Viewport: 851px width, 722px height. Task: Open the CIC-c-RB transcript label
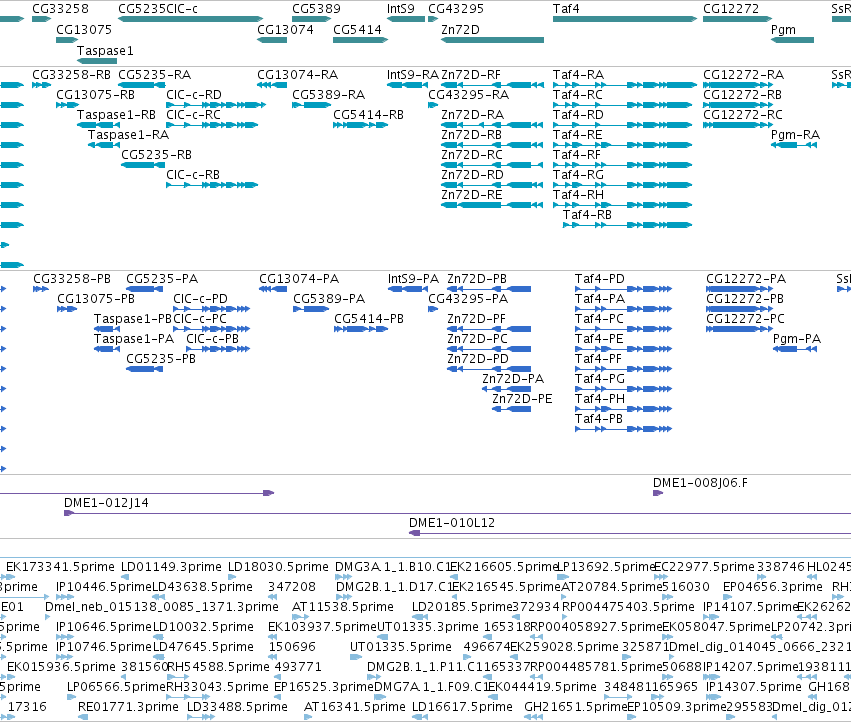point(193,174)
